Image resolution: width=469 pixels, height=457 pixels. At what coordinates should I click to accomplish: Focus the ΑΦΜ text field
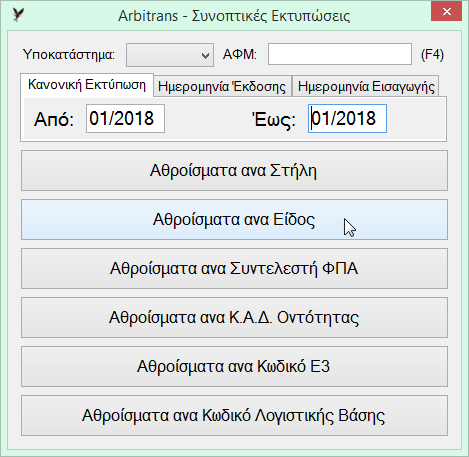coord(340,54)
